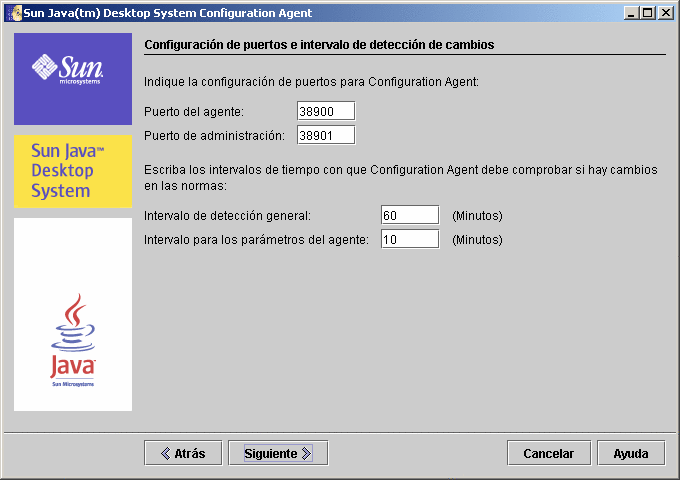Click the label 'Intervalo de detección general:'
Viewport: 680px width, 480px height.
point(227,216)
